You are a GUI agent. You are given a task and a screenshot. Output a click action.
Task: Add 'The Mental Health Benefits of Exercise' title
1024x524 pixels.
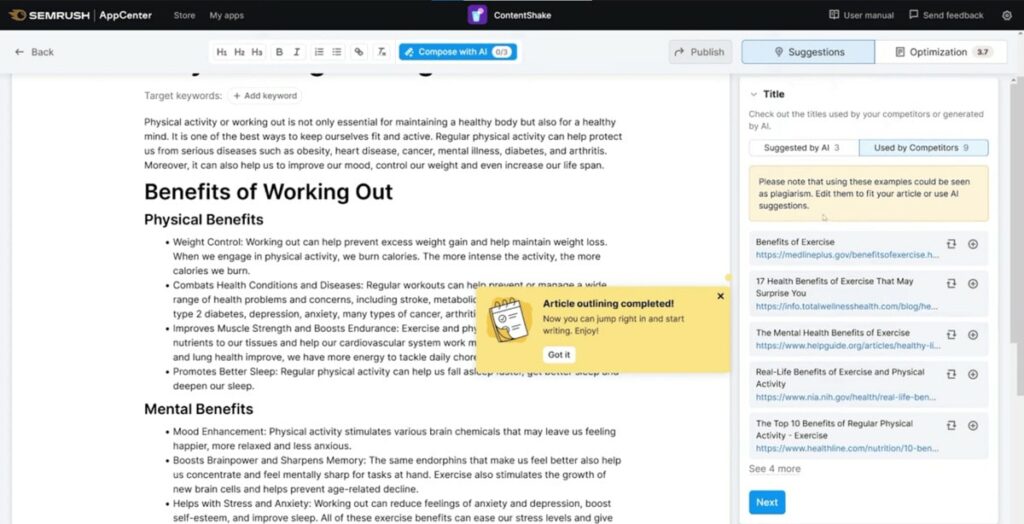(972, 335)
